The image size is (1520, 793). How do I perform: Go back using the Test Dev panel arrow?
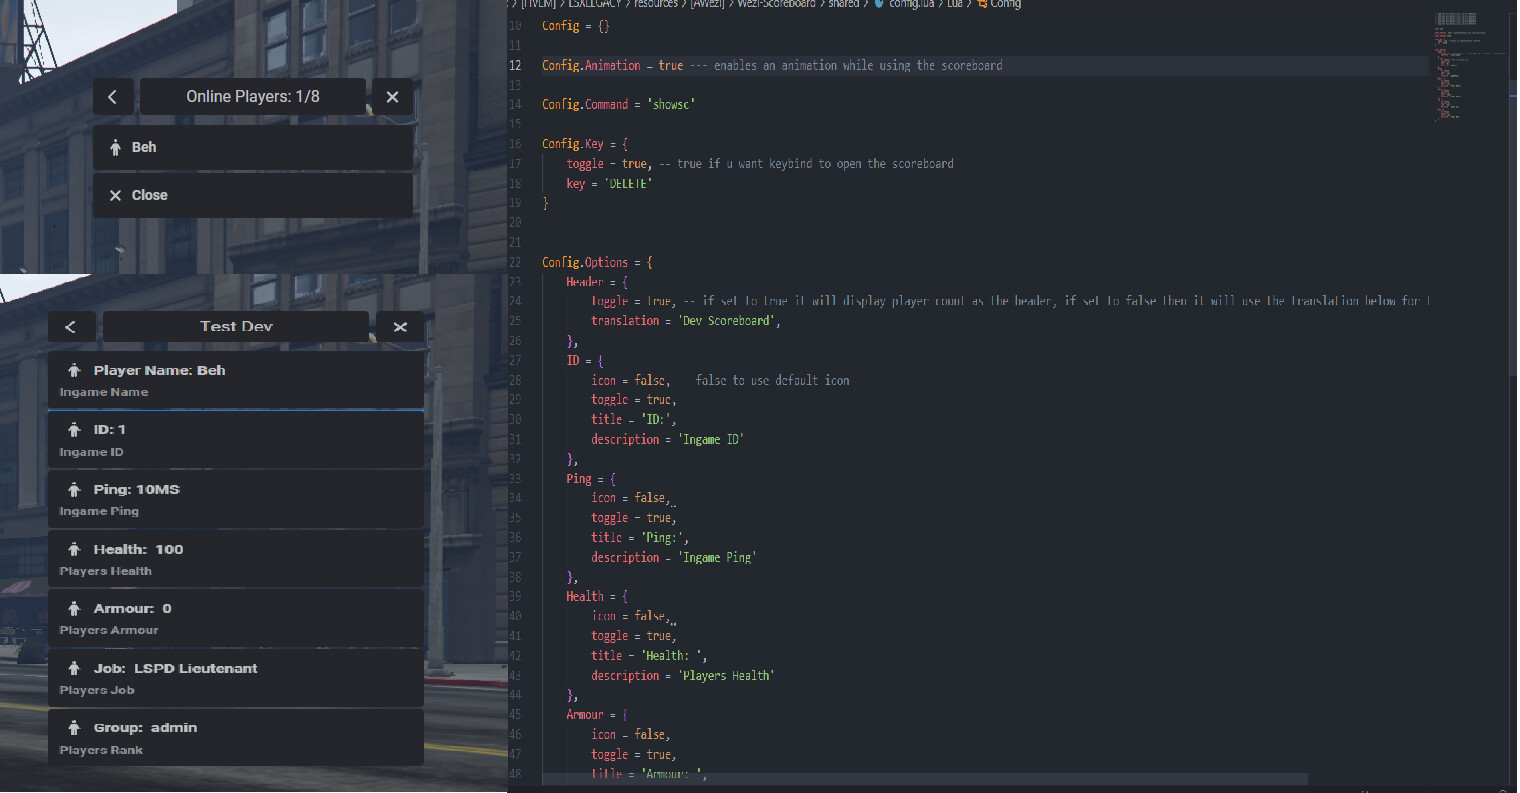point(71,327)
